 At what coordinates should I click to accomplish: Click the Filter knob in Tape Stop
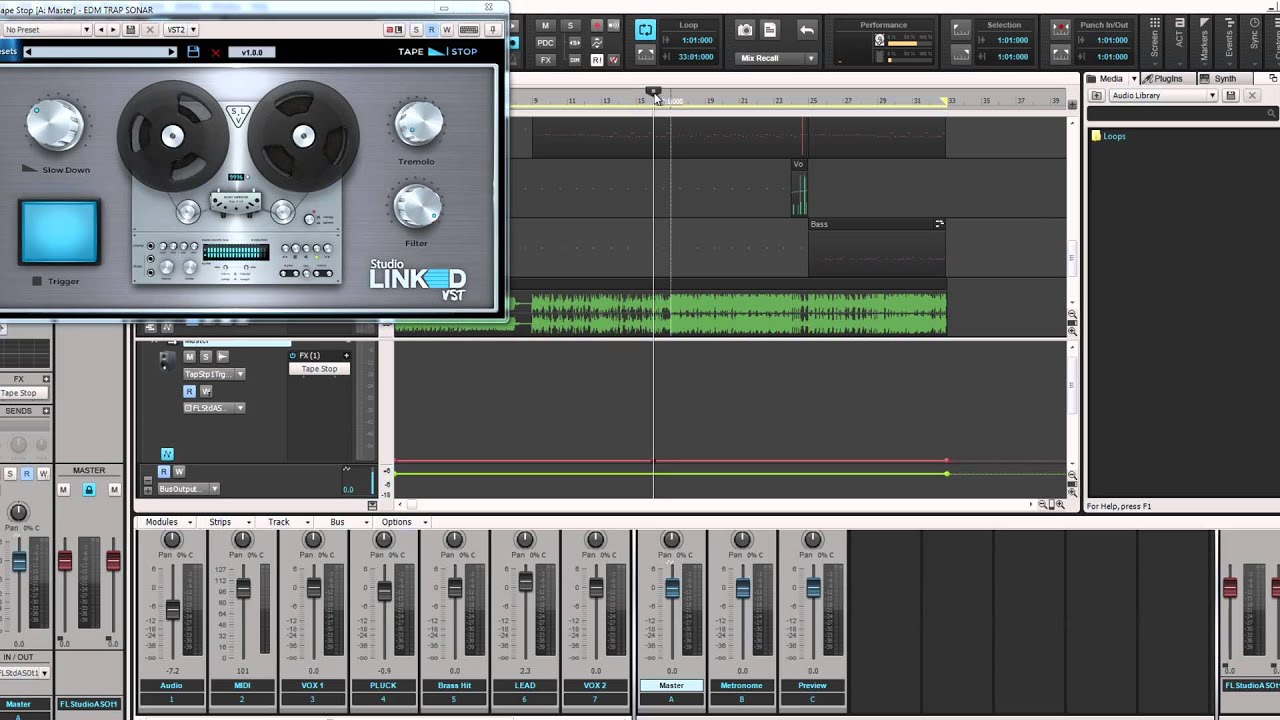tap(417, 205)
